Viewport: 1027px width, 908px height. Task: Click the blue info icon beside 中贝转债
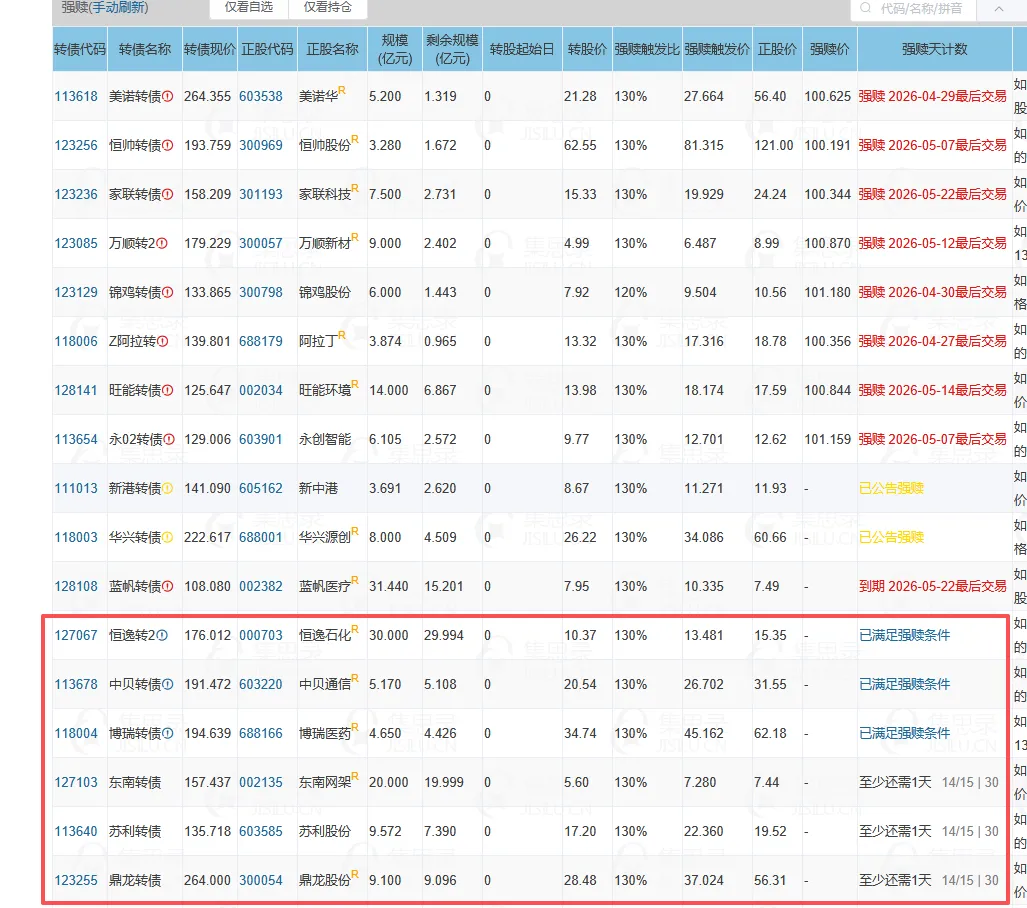point(168,685)
